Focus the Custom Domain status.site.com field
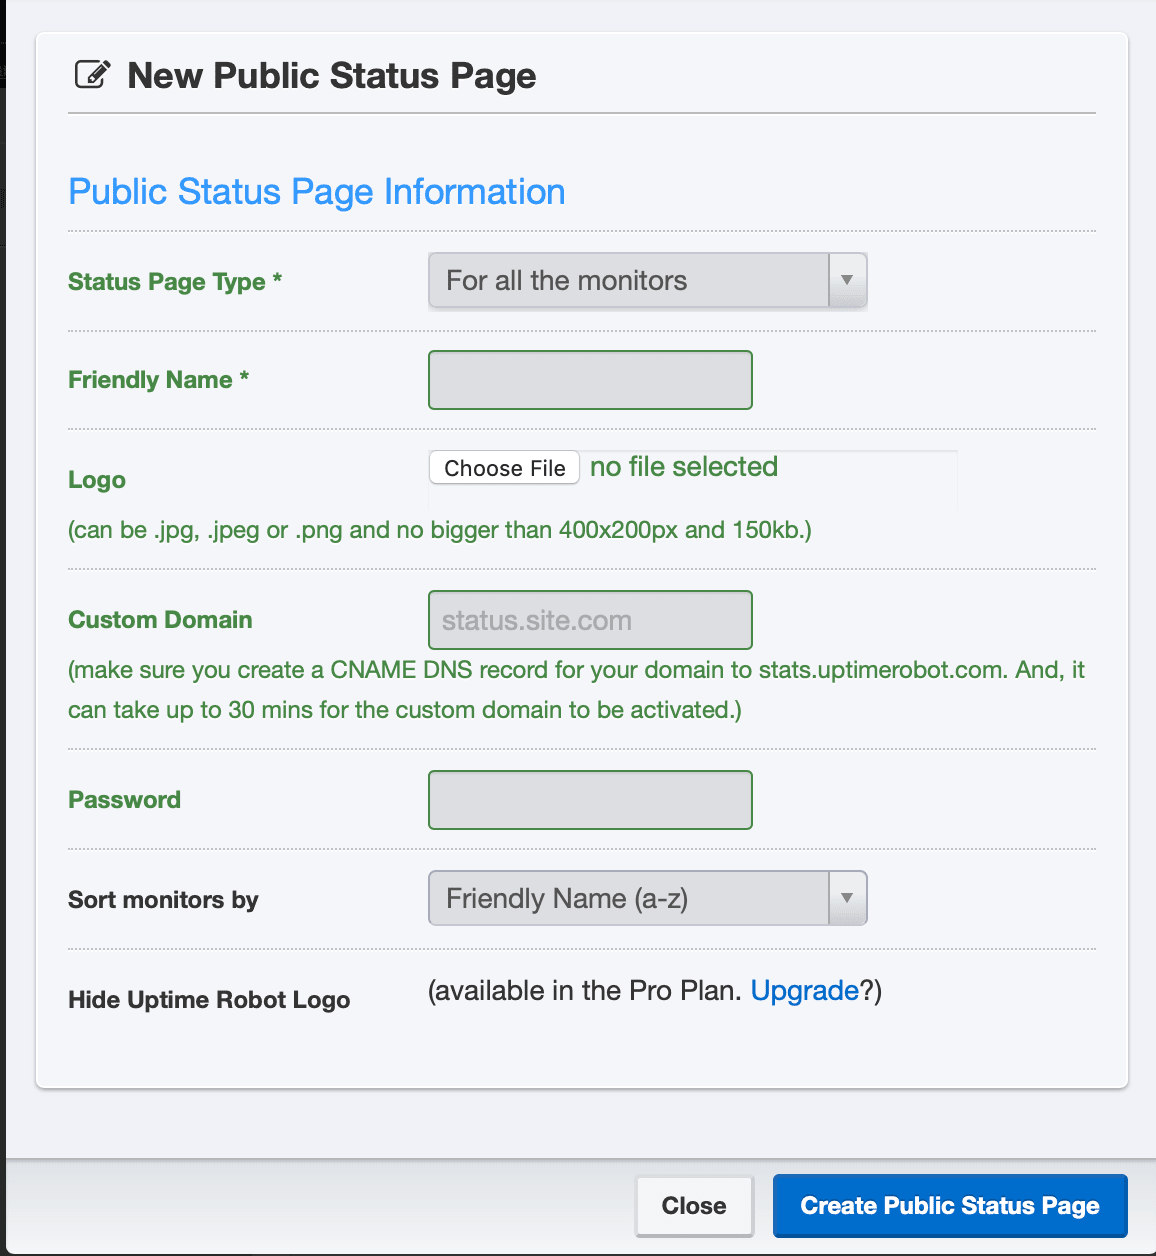The width and height of the screenshot is (1156, 1256). (590, 620)
